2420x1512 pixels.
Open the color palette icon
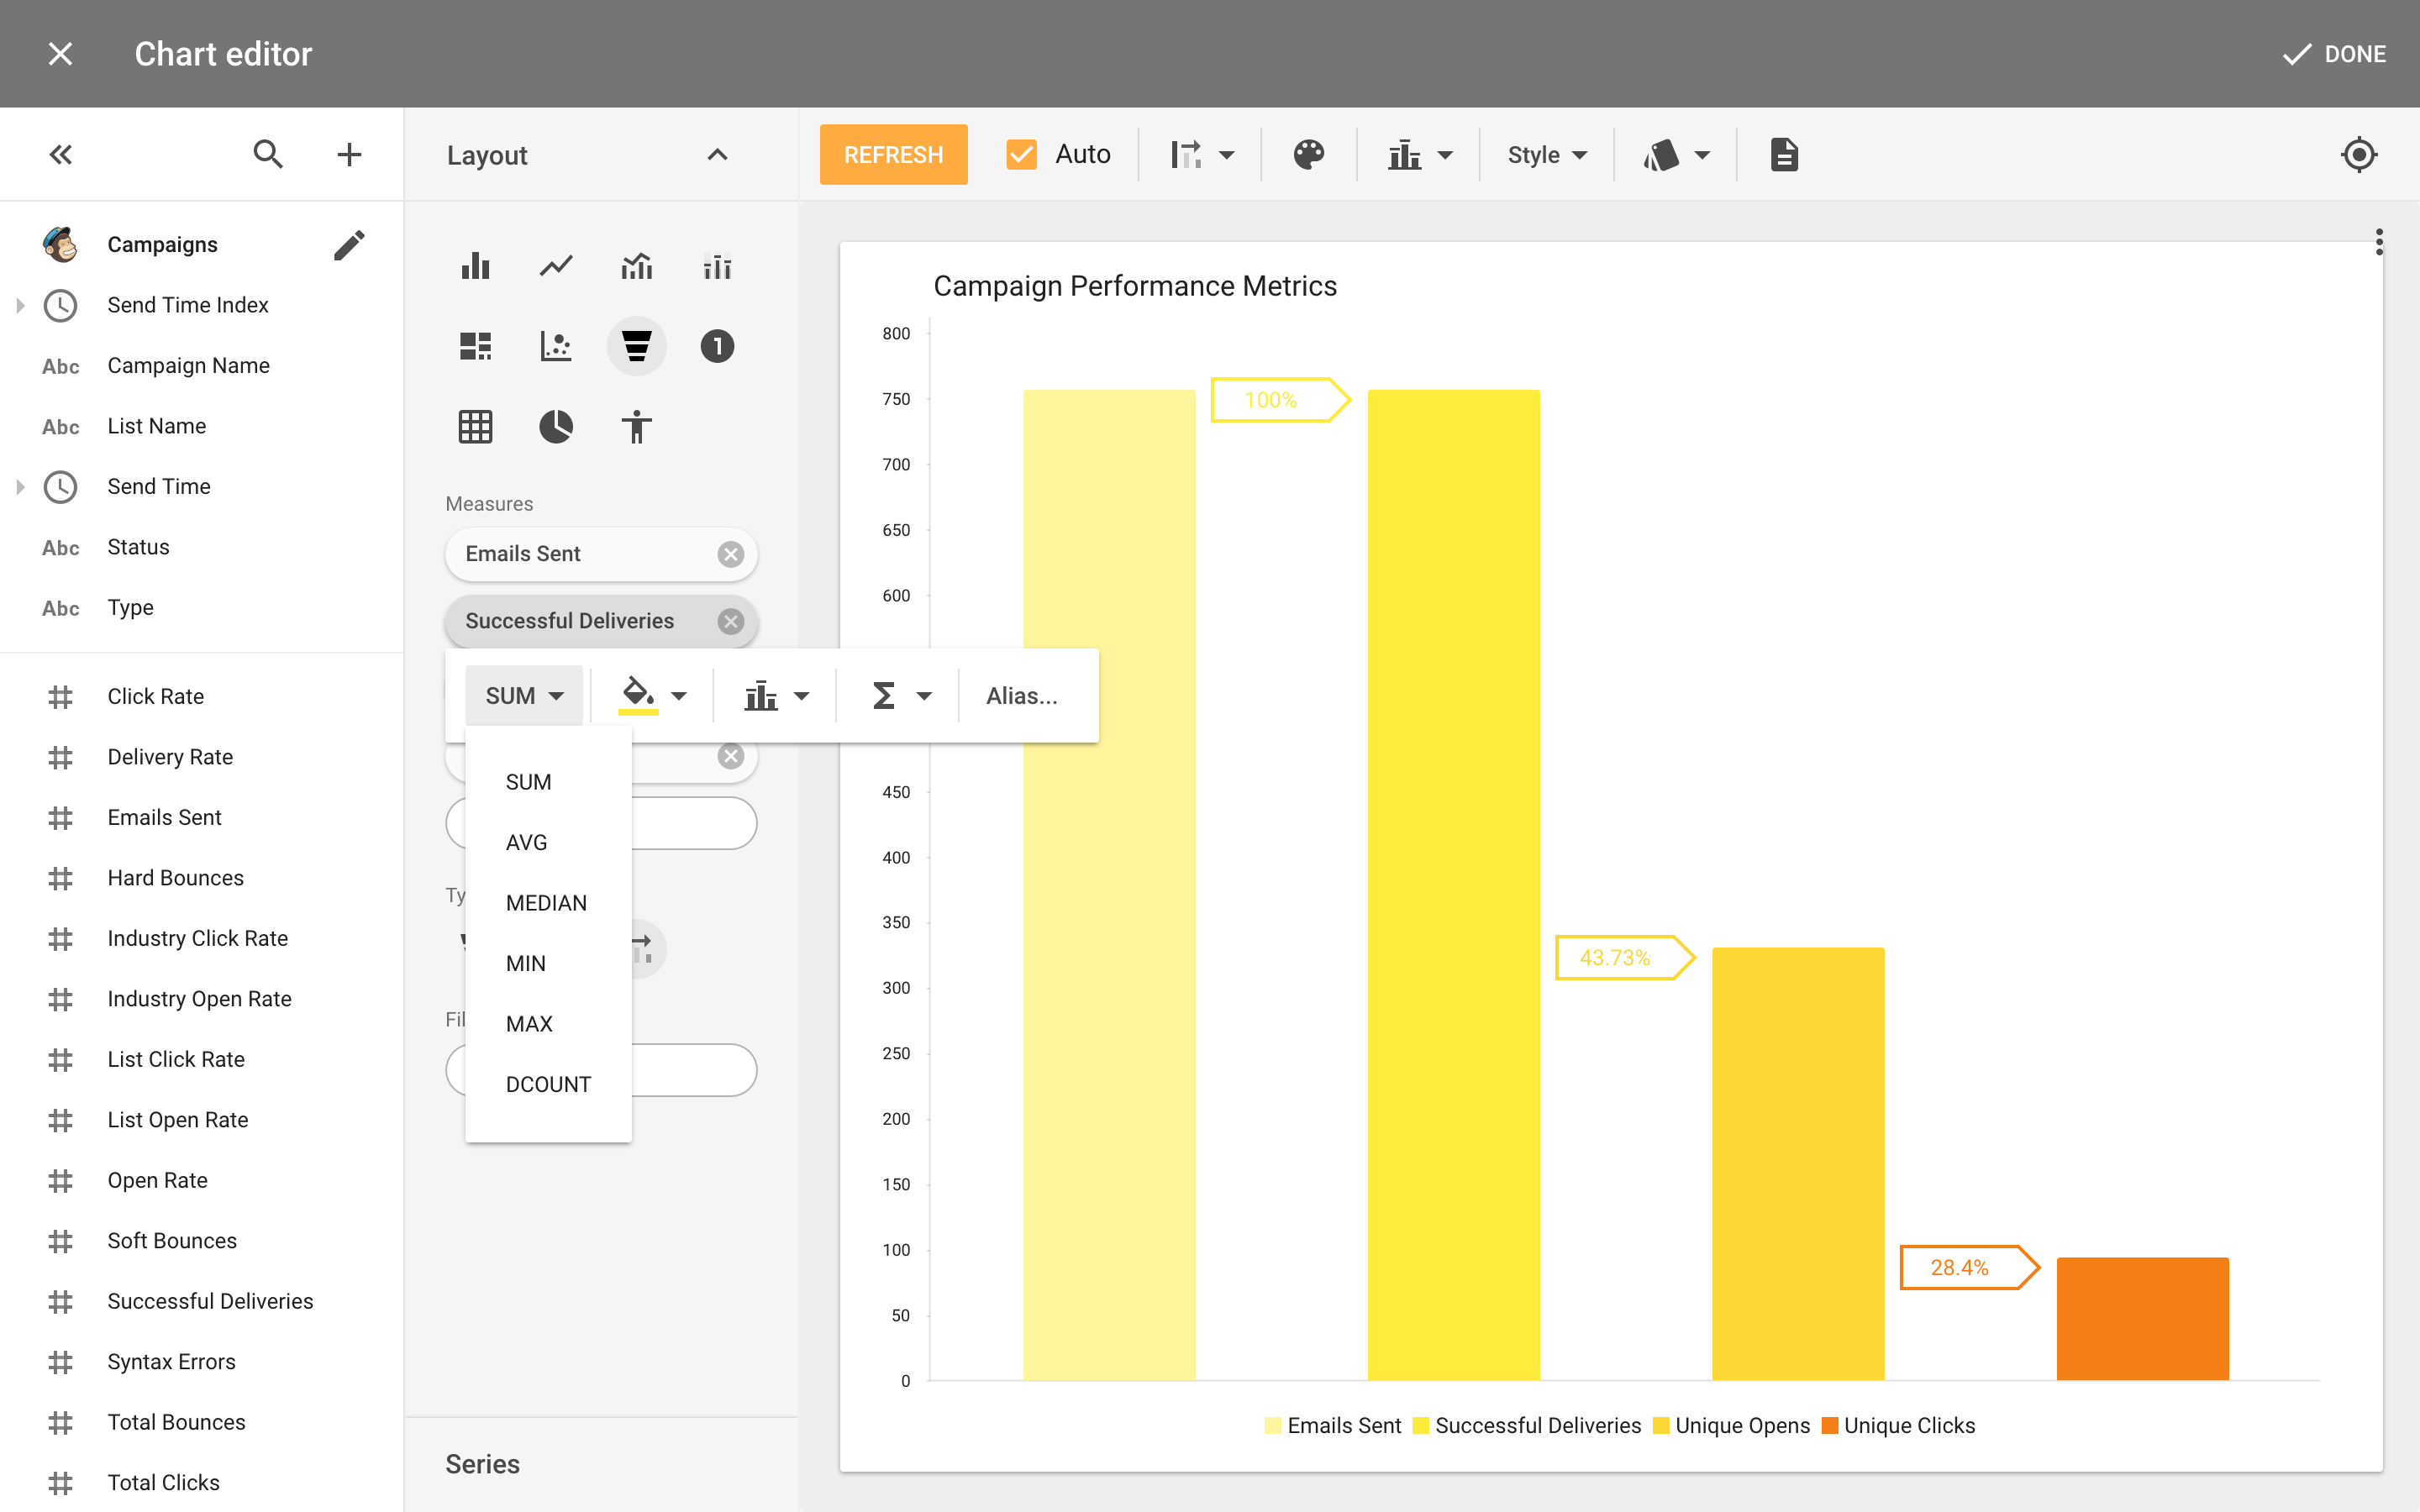click(1308, 155)
